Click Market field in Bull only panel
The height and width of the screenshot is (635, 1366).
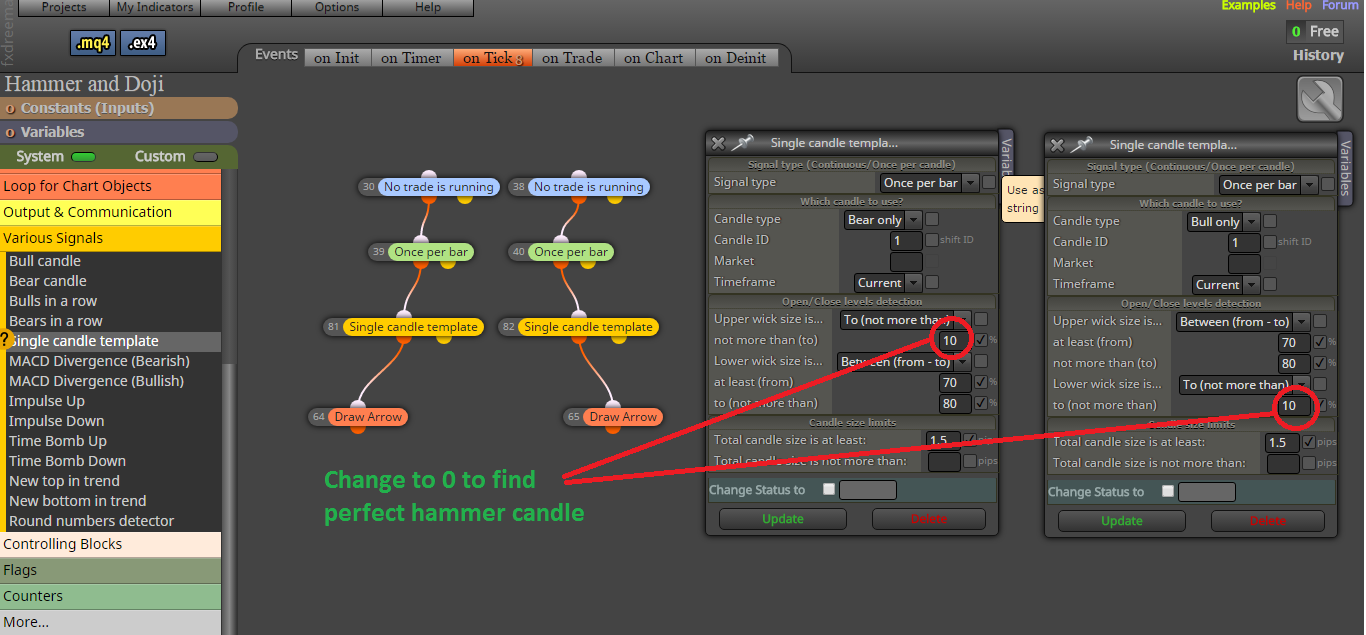tap(1244, 263)
